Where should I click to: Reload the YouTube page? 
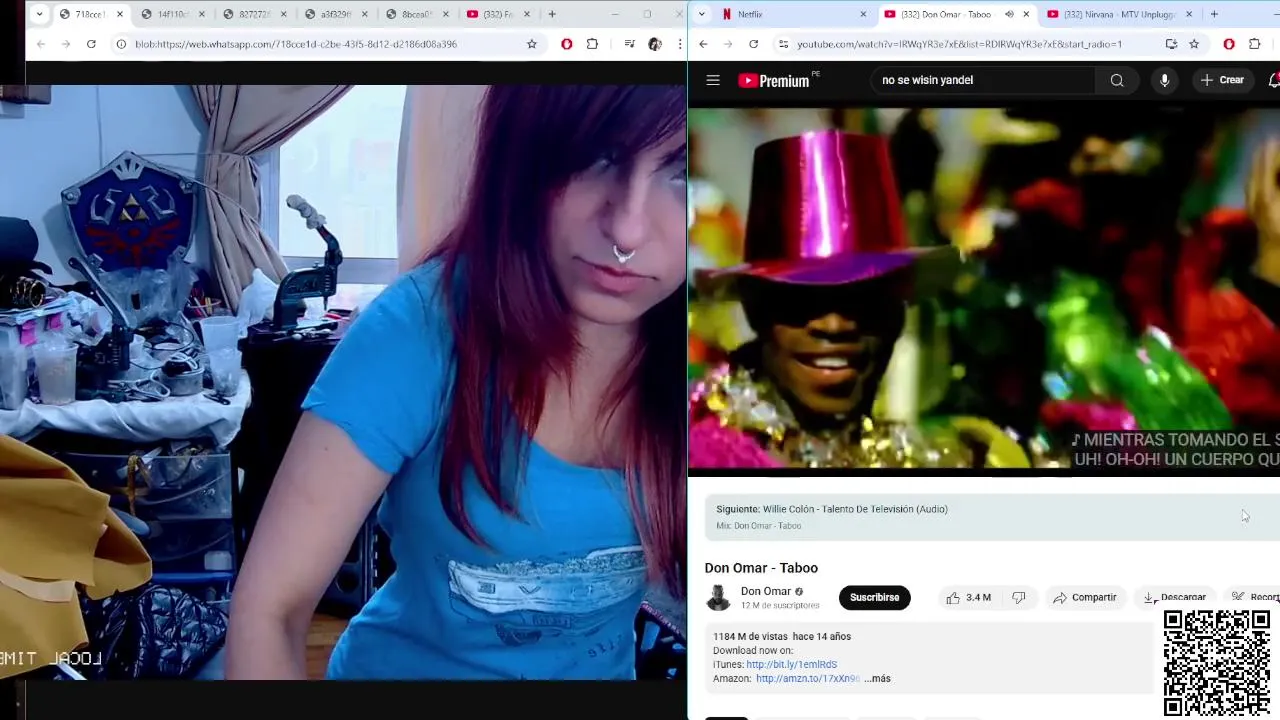[x=753, y=44]
